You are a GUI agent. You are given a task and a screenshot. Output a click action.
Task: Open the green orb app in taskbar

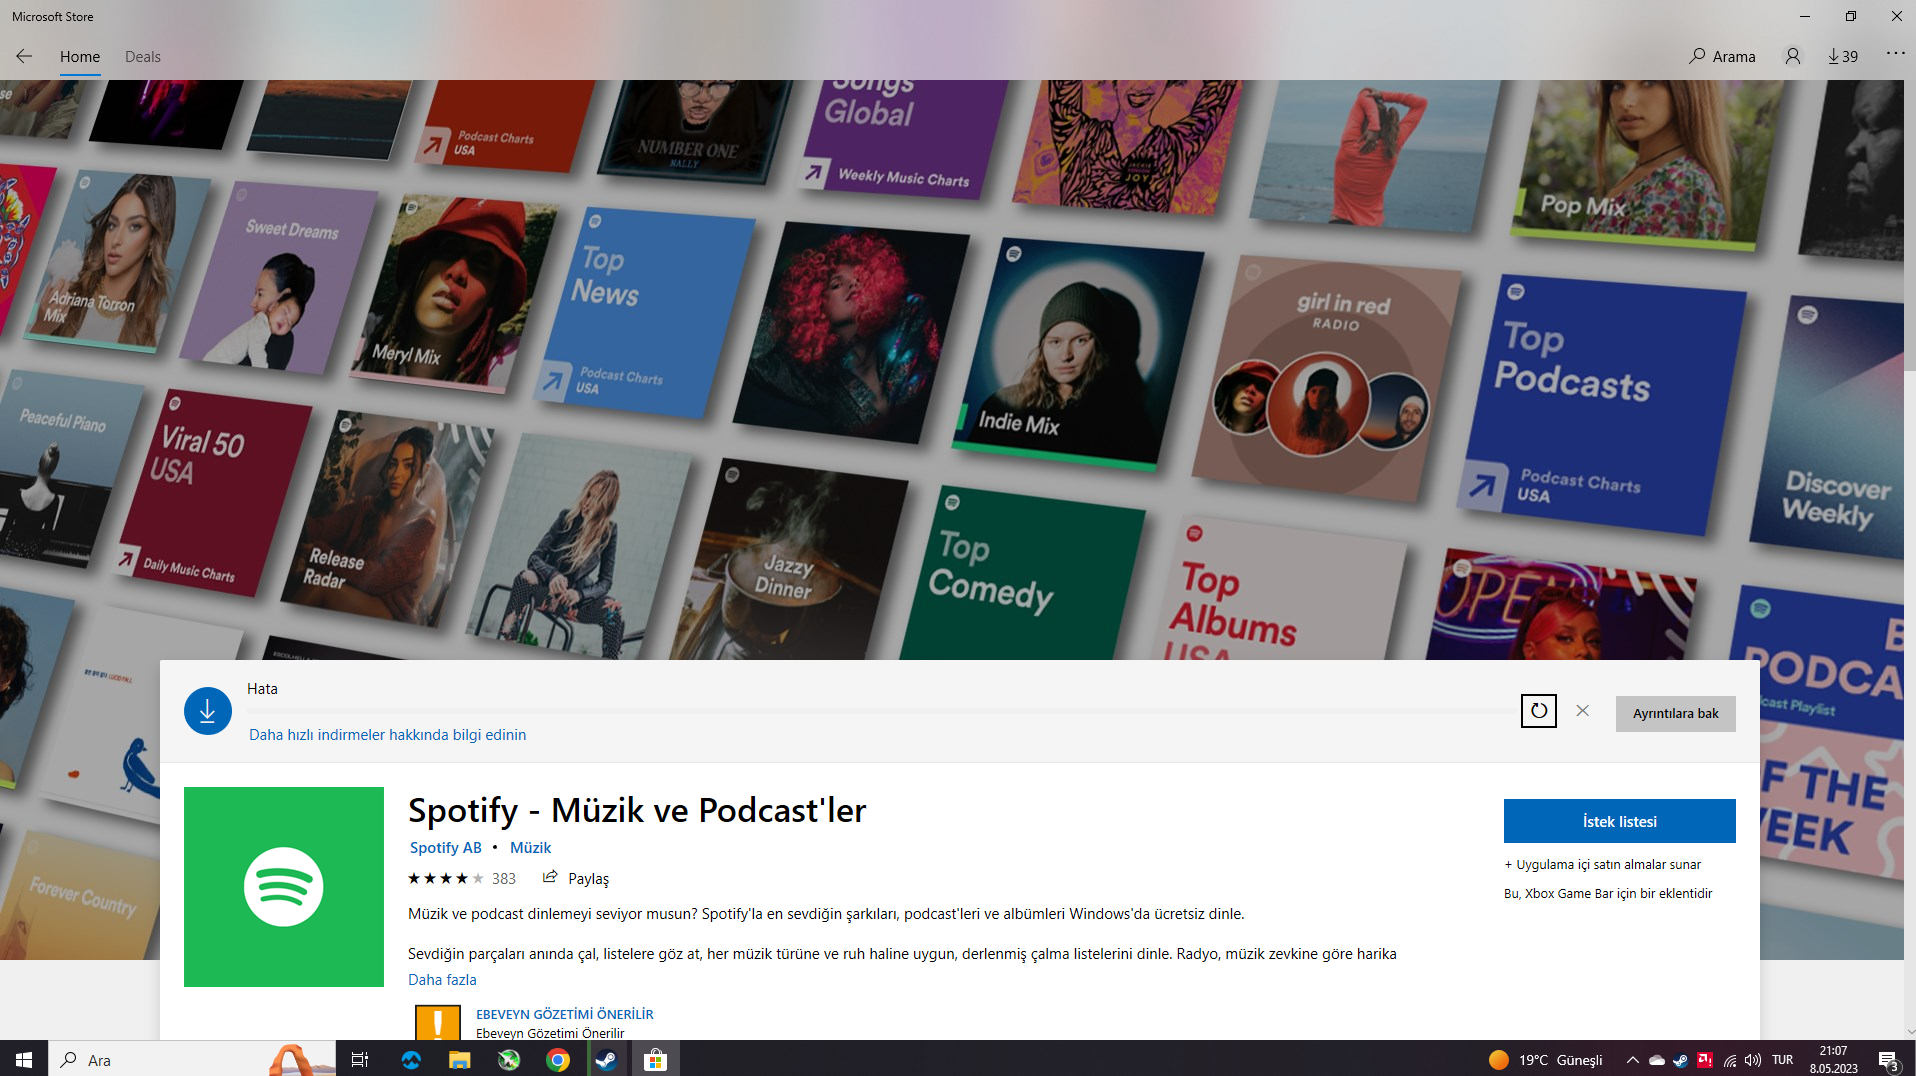[509, 1059]
